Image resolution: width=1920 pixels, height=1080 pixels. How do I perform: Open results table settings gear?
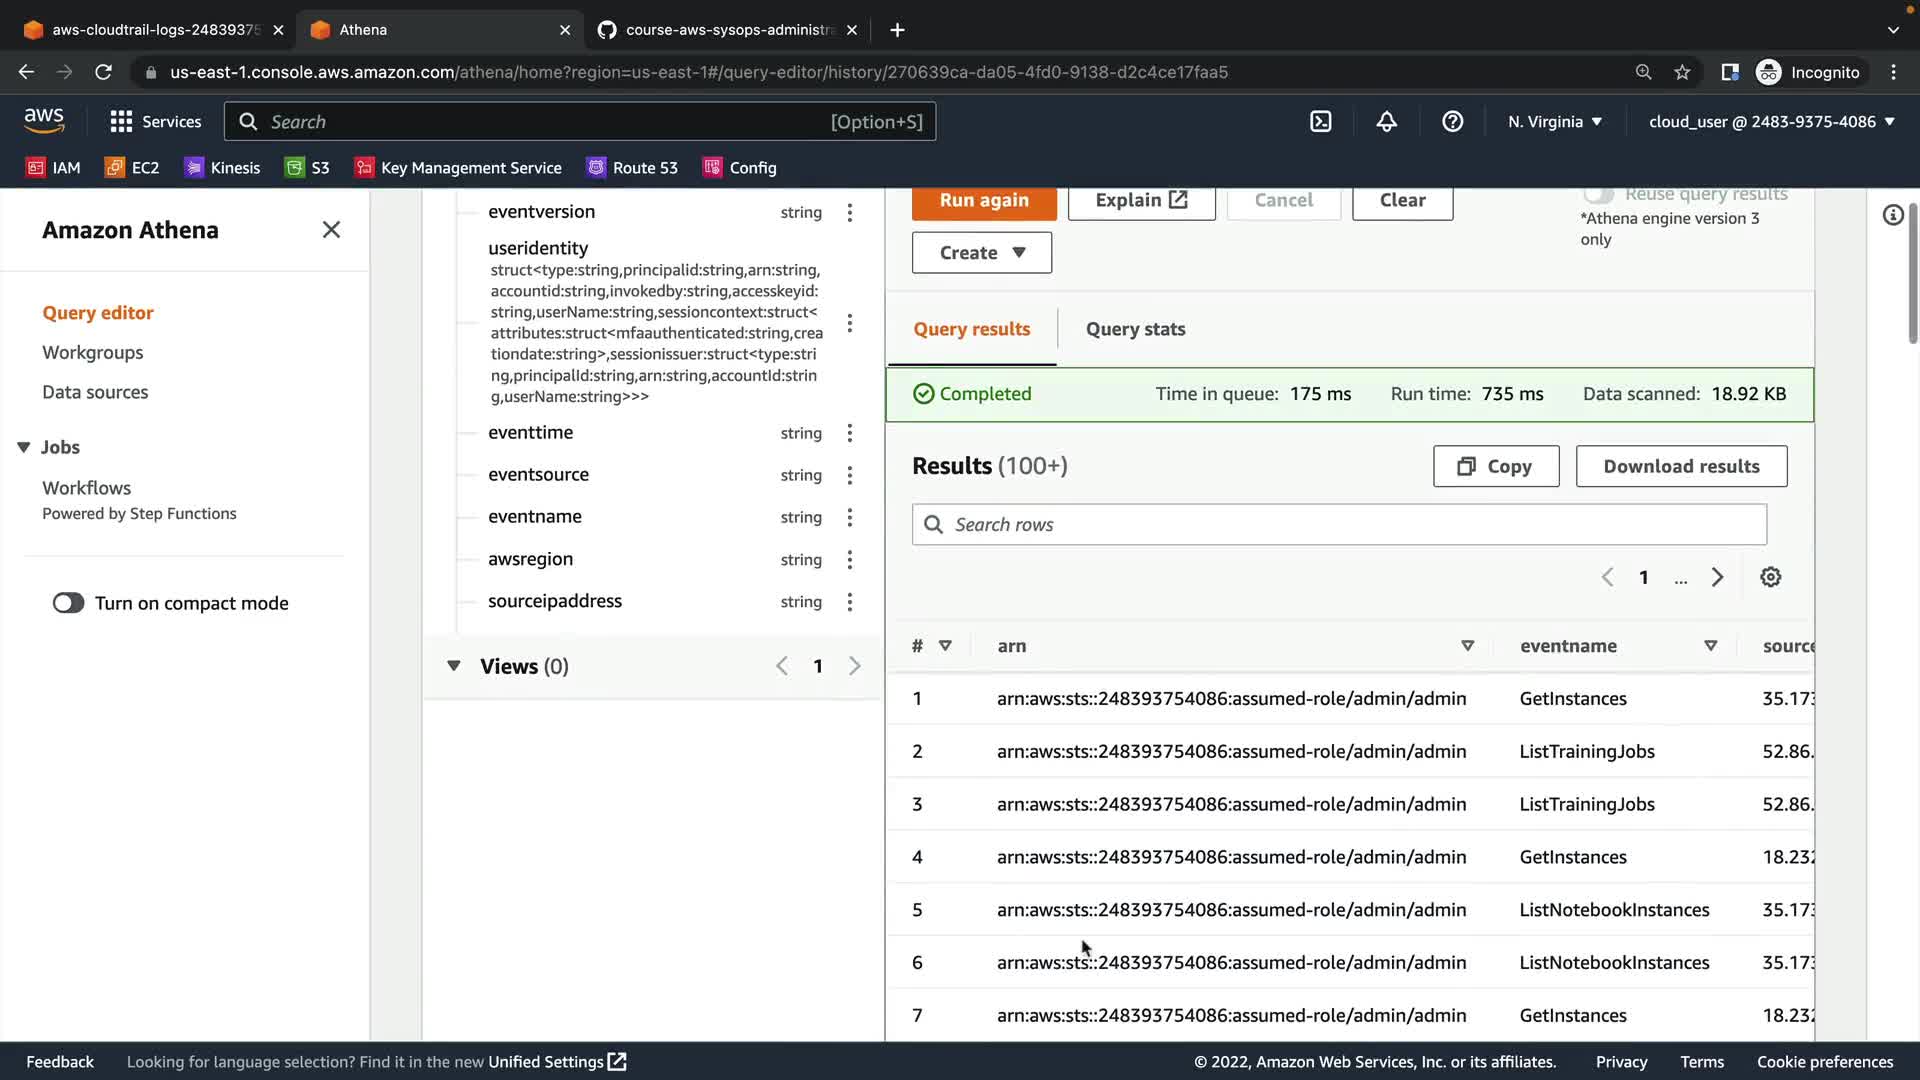[1770, 577]
